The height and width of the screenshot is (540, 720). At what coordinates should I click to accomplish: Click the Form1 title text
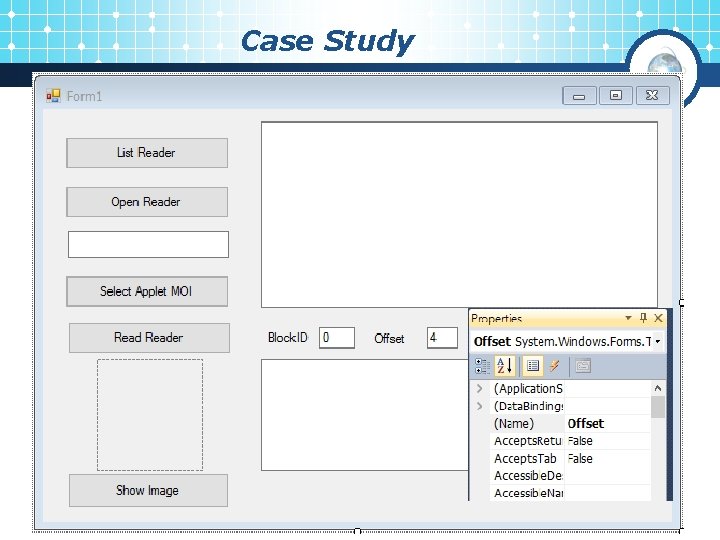pos(84,96)
